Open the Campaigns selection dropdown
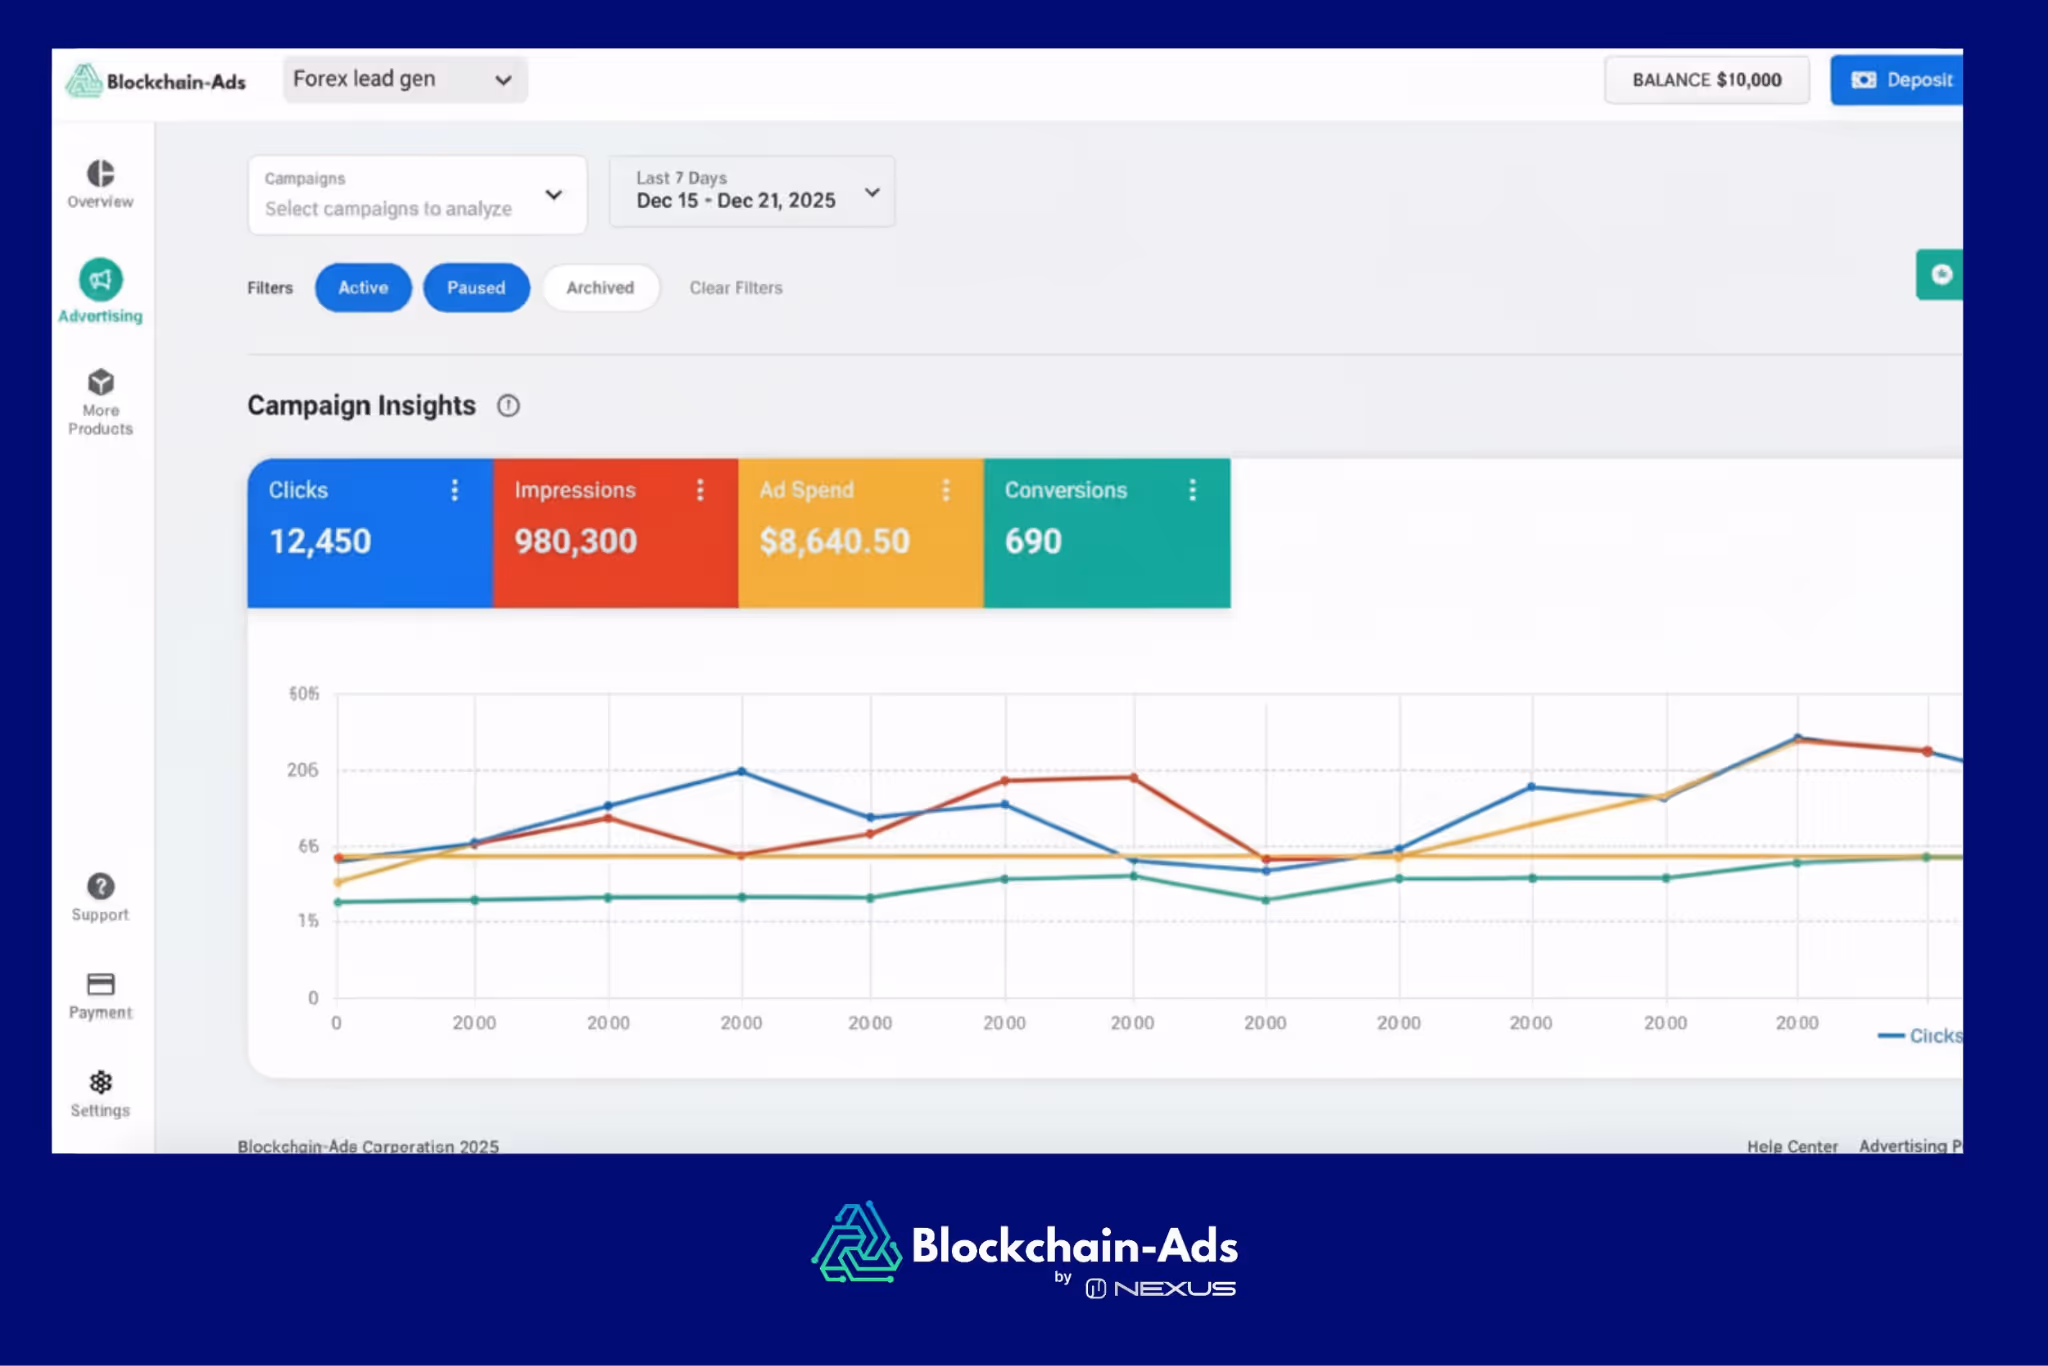The width and height of the screenshot is (2048, 1366). 417,195
